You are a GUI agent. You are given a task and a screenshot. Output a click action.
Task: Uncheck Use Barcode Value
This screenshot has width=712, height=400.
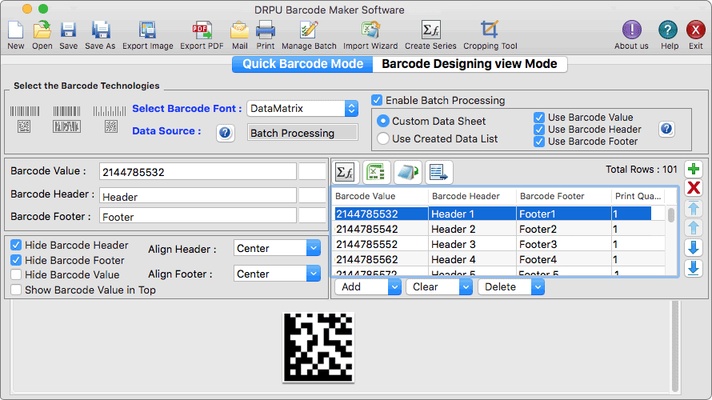click(x=539, y=117)
